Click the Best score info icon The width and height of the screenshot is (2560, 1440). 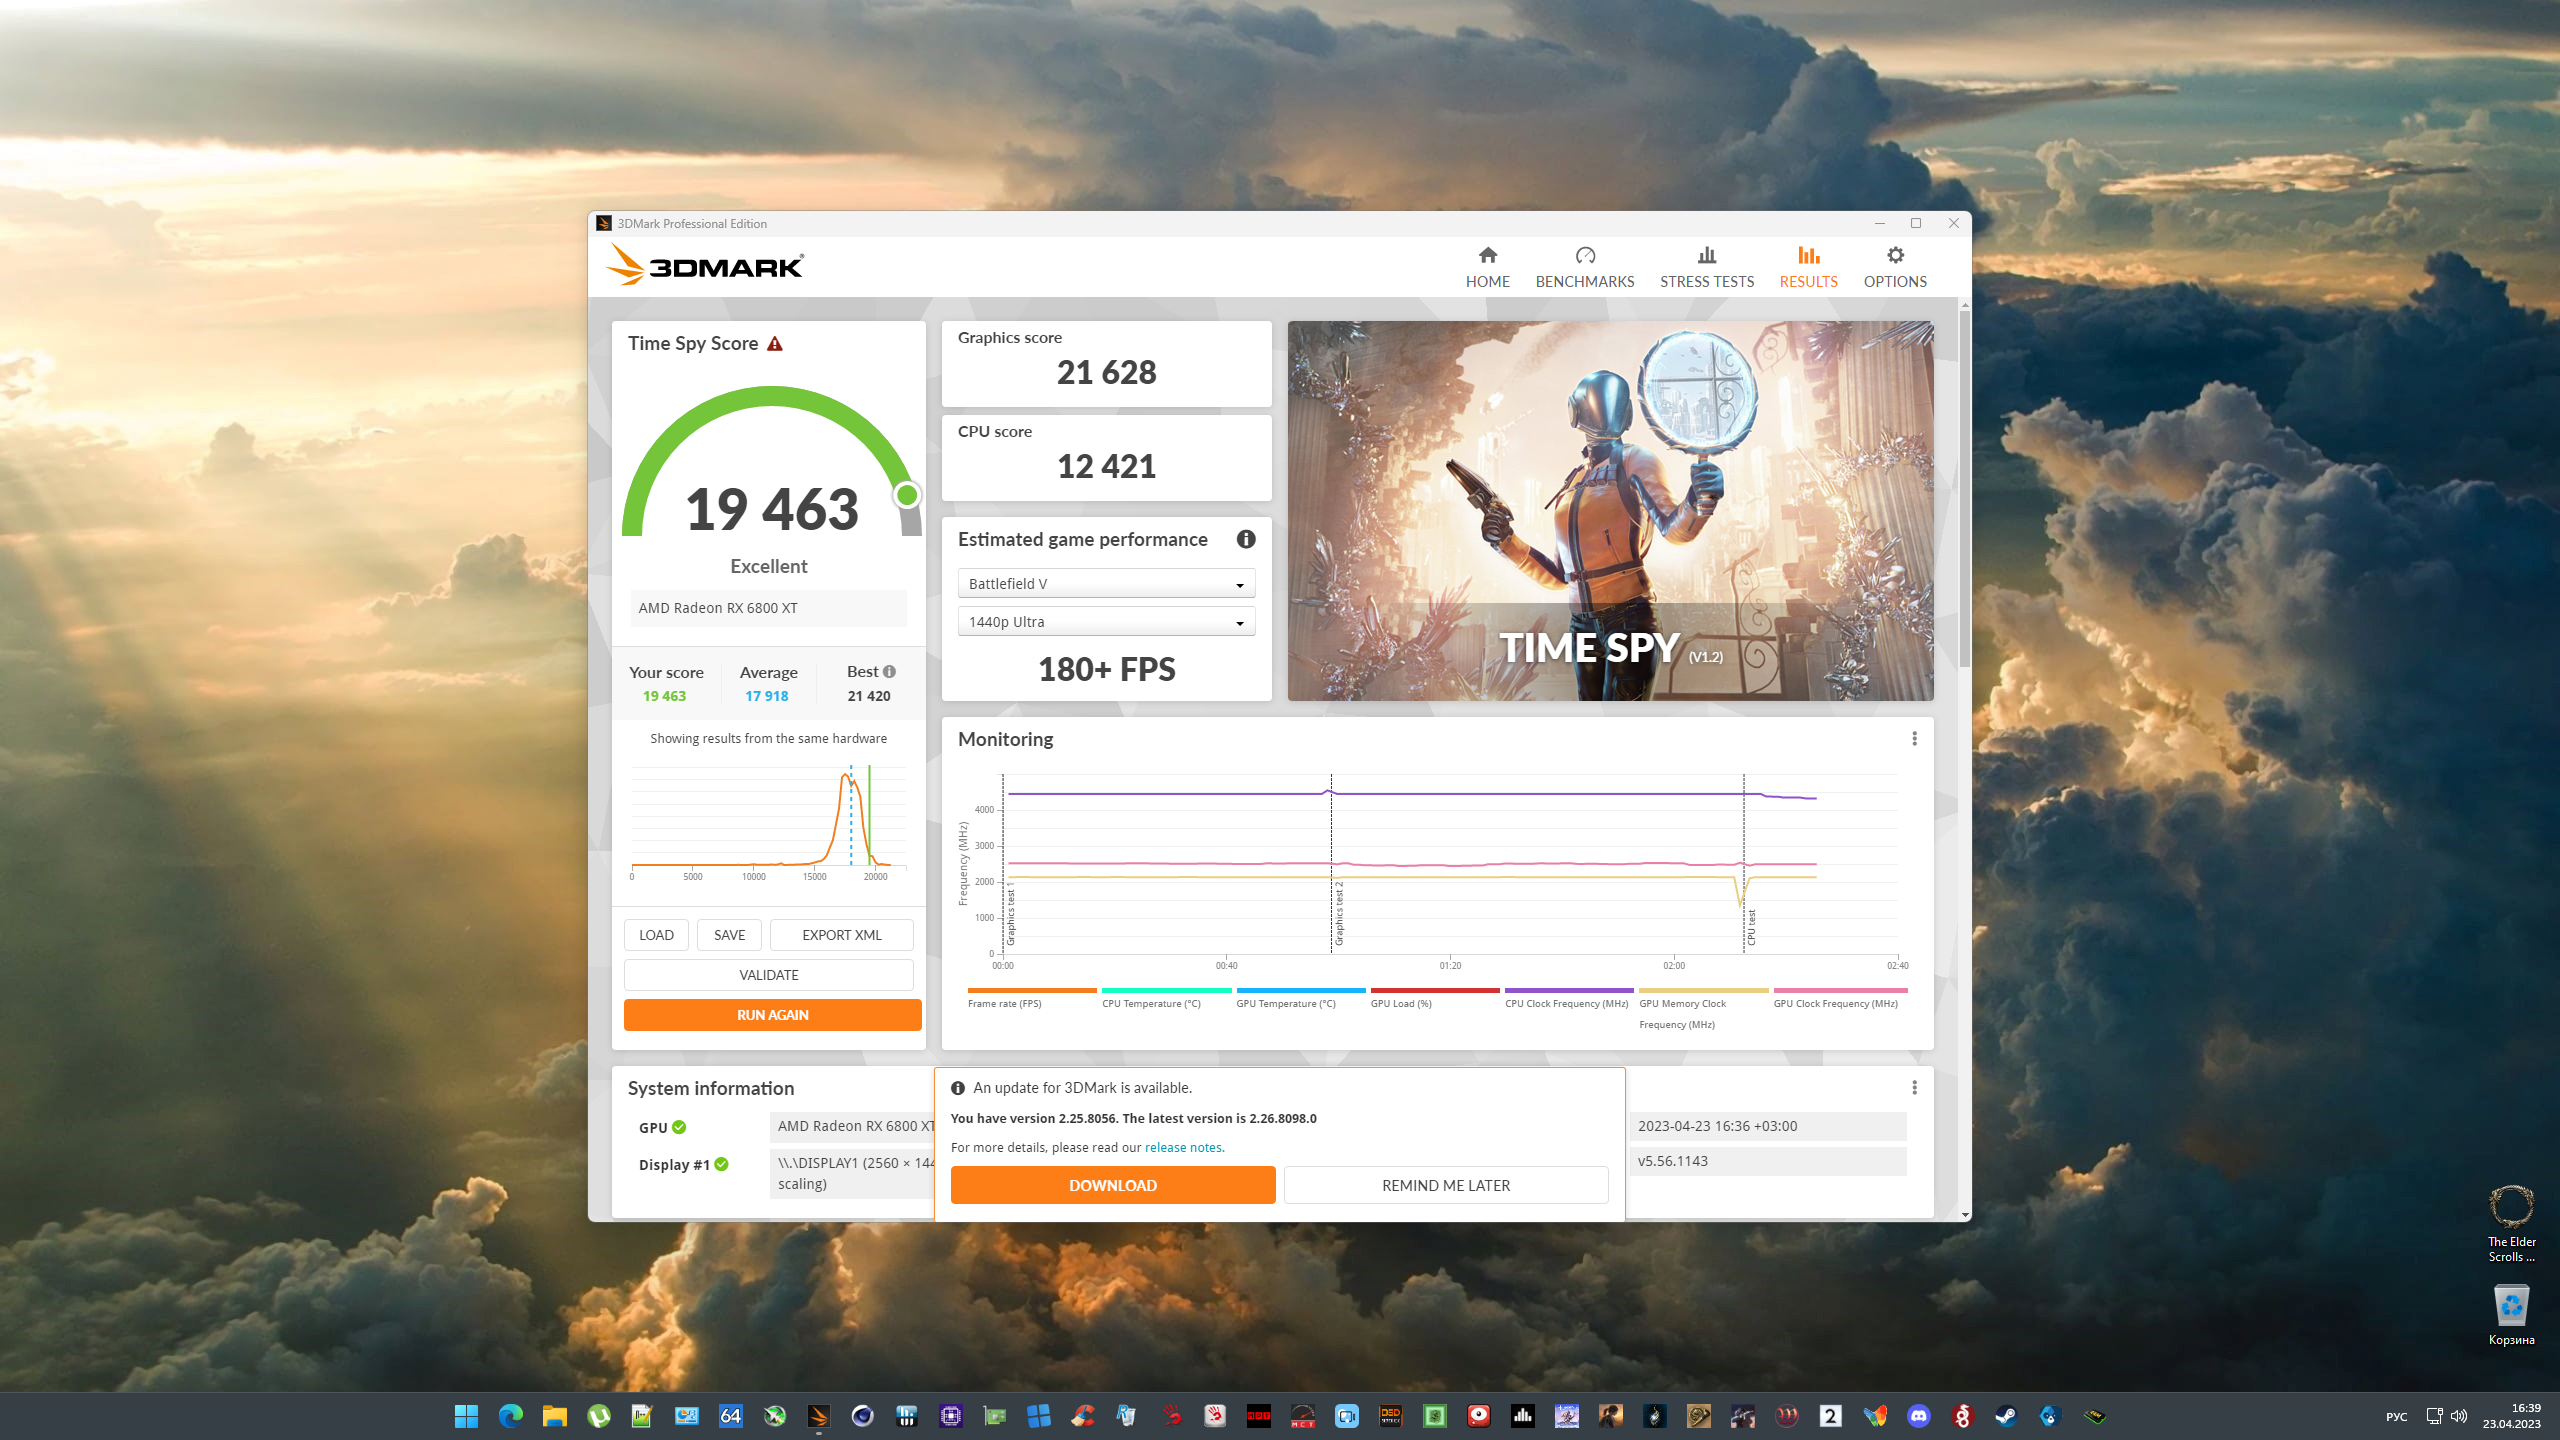[889, 671]
